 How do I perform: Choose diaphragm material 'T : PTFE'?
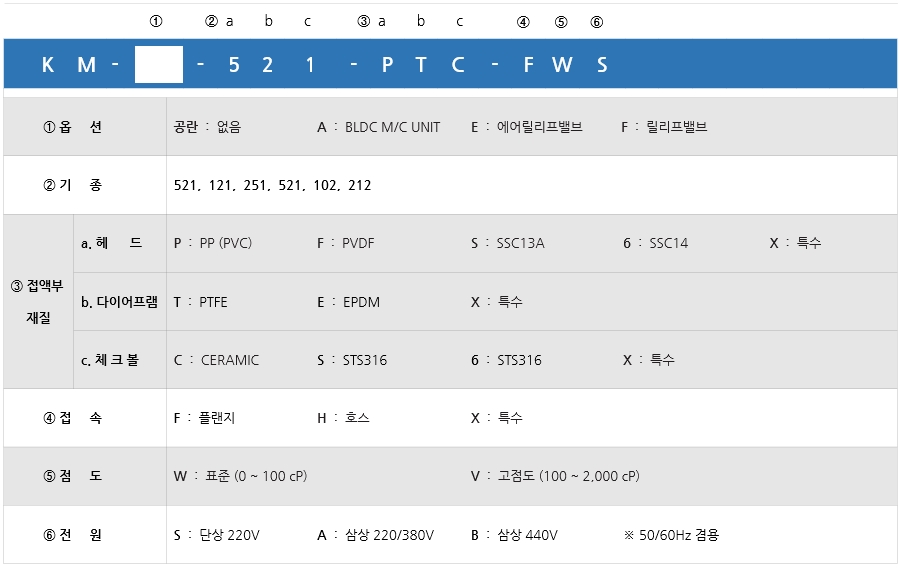pos(200,302)
